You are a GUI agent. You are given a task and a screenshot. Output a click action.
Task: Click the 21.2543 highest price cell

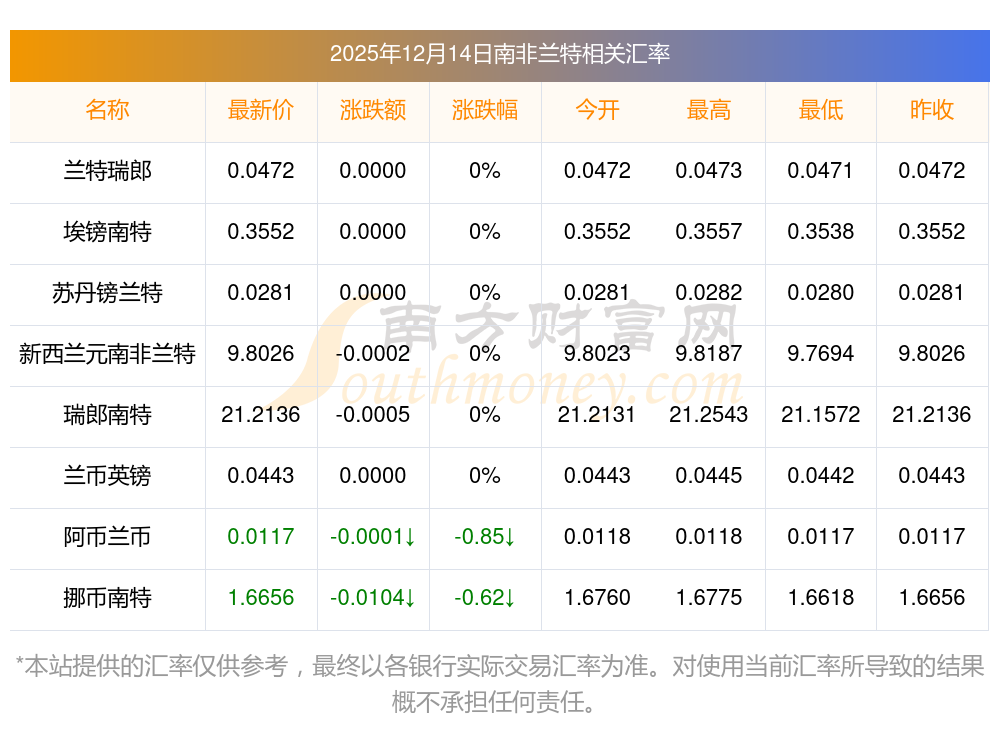coord(709,415)
